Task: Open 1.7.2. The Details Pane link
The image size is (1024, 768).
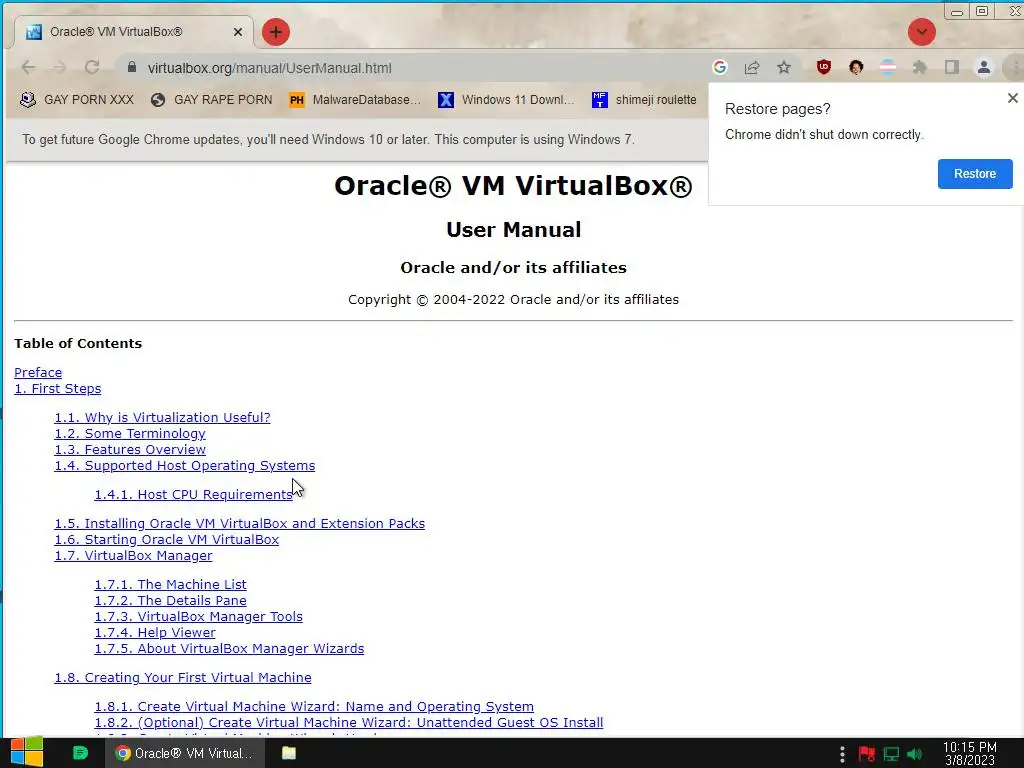Action: pos(170,600)
